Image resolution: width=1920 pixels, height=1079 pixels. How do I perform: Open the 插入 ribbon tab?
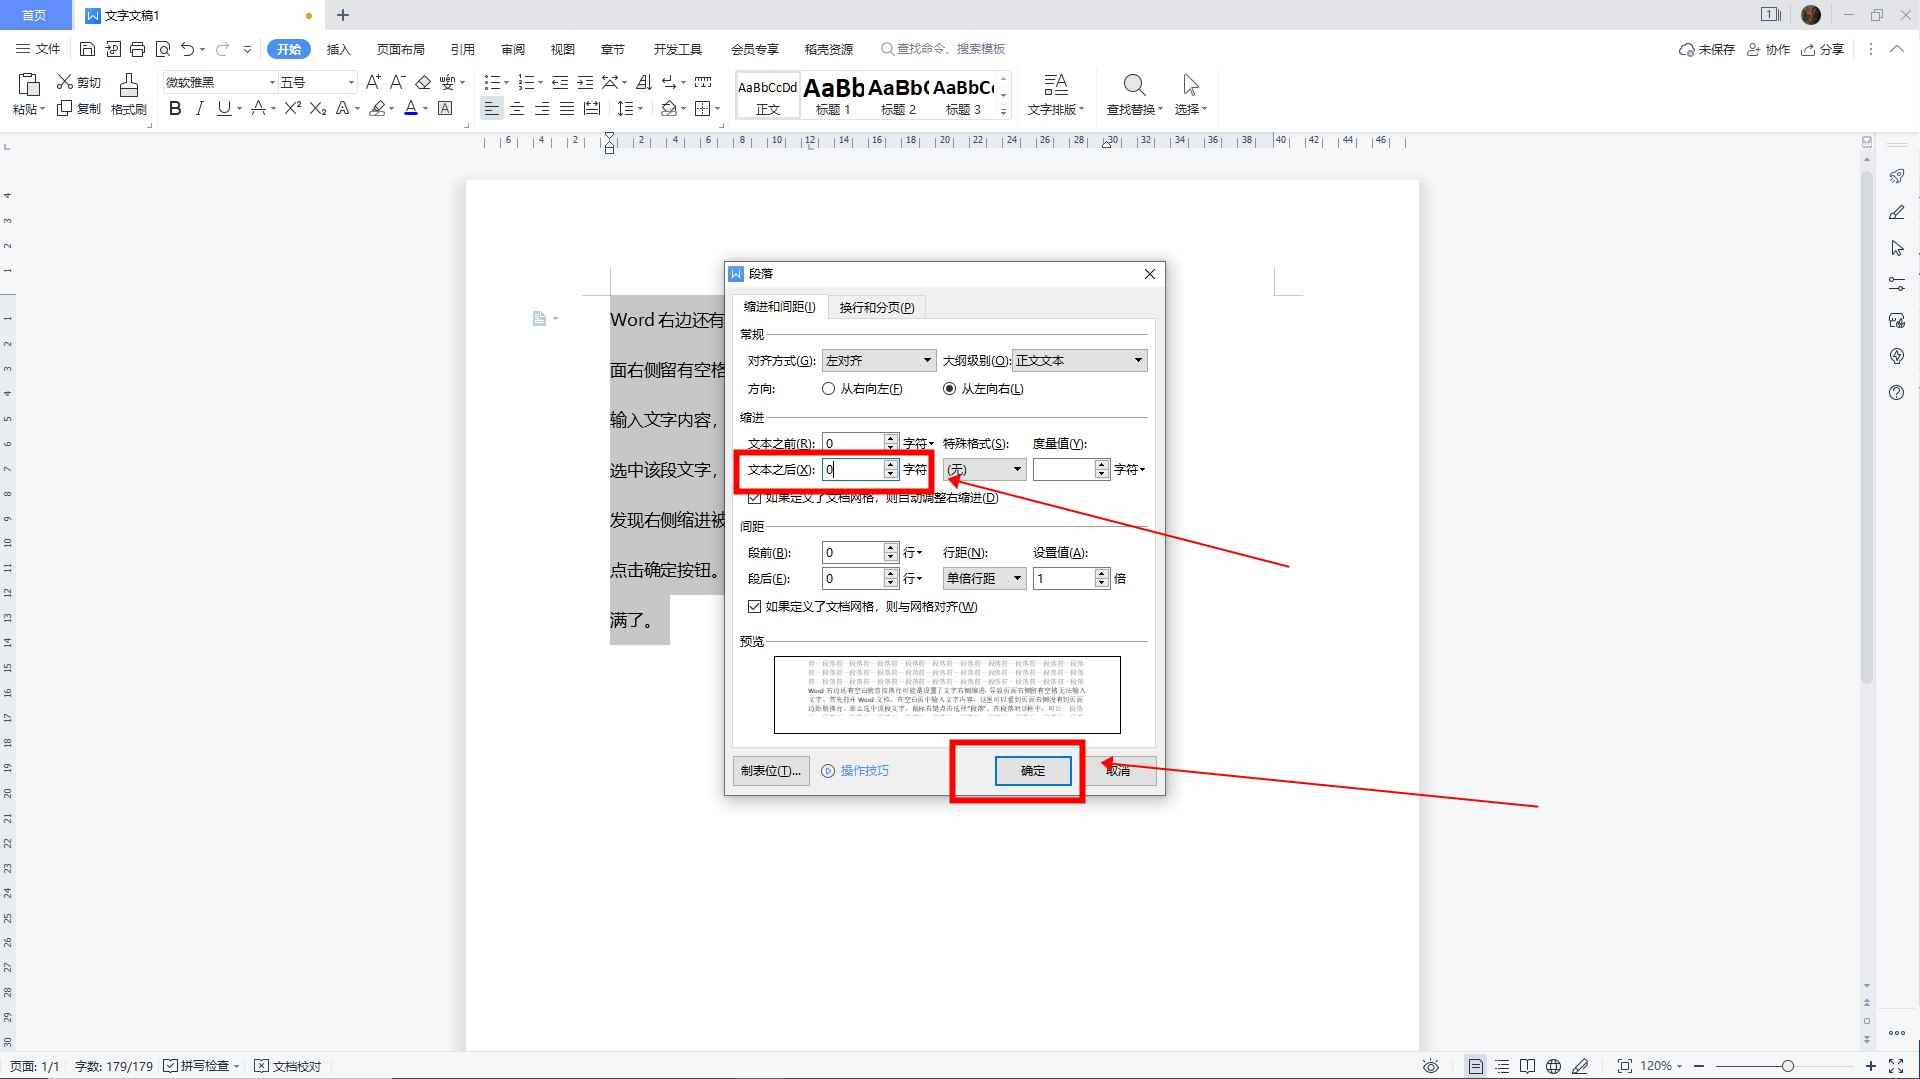[x=338, y=48]
